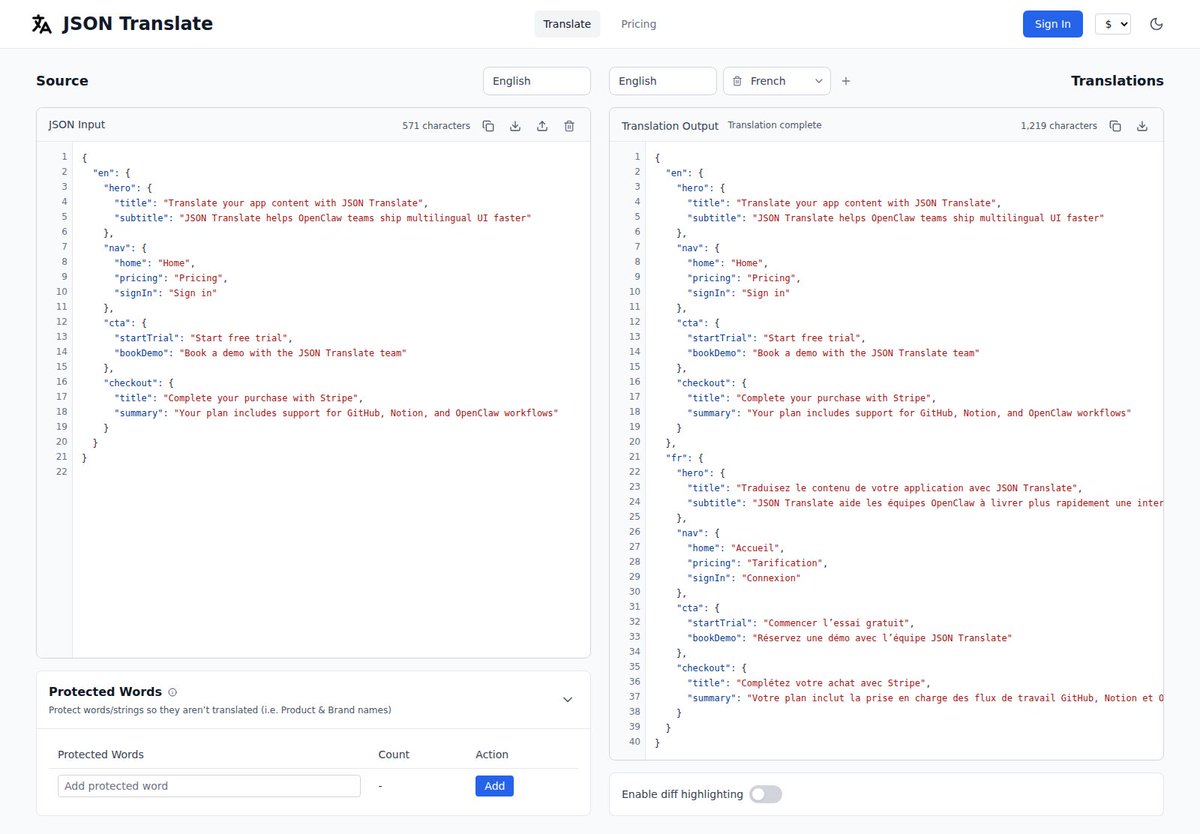Open the Translations English language box

click(663, 81)
